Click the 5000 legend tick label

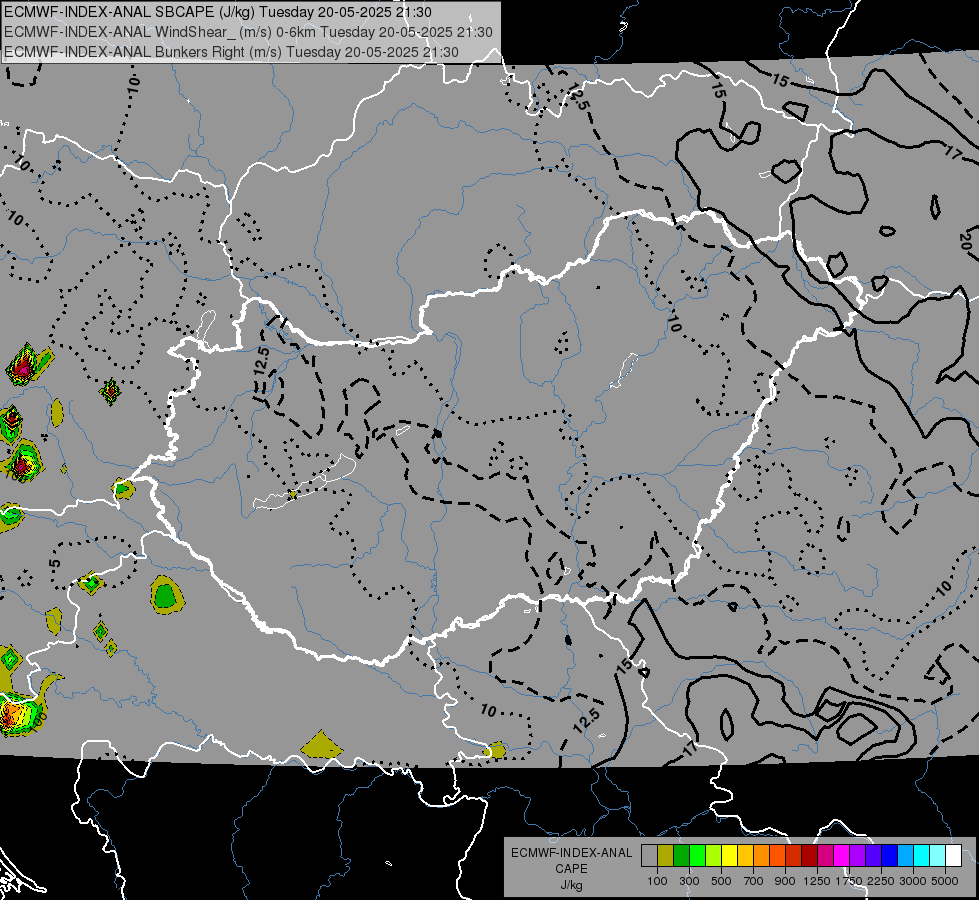(x=945, y=881)
